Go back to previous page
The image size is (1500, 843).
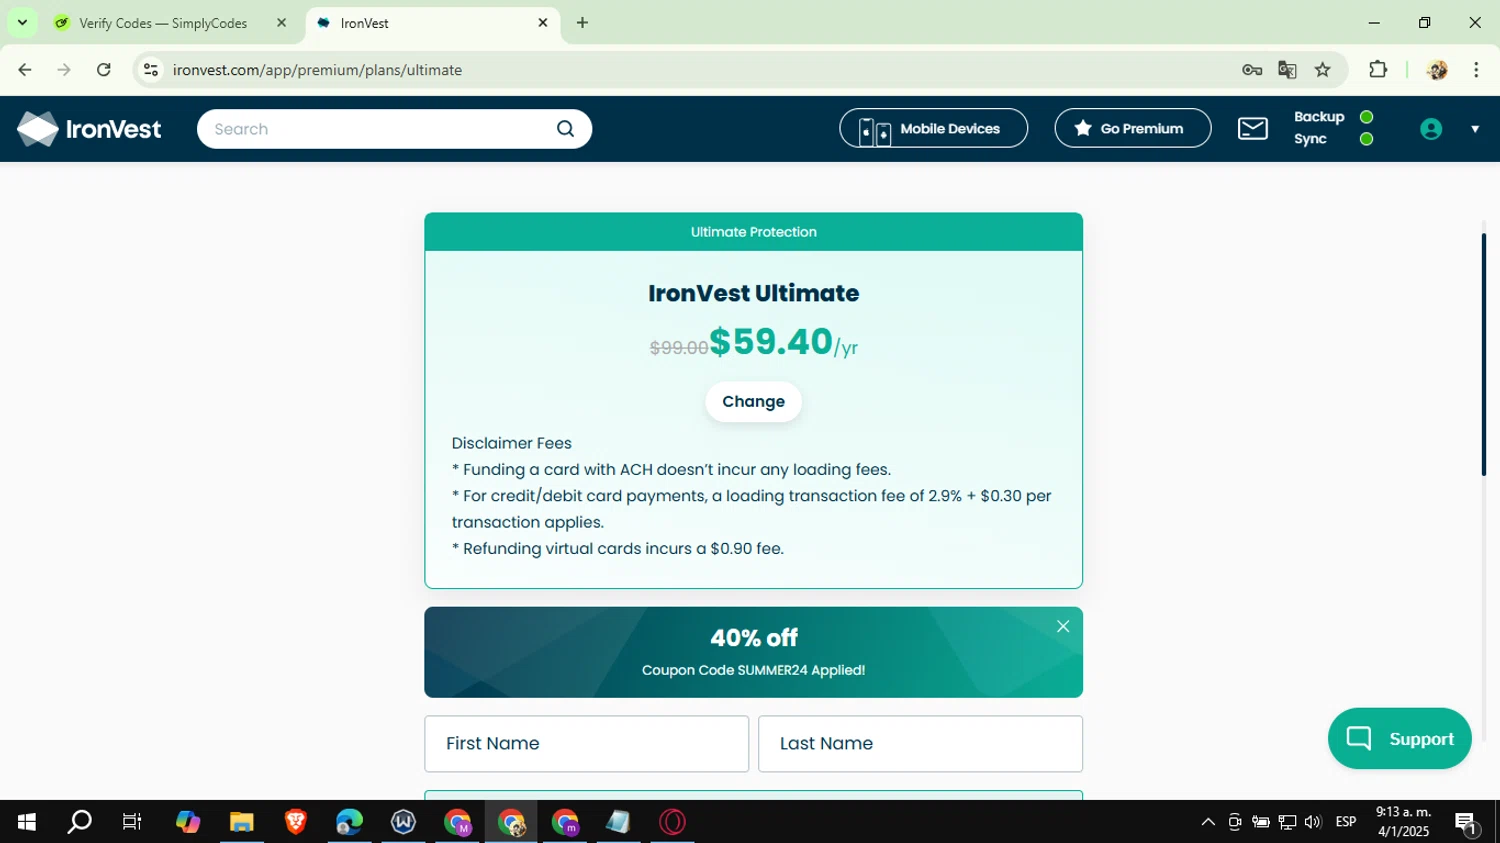tap(25, 70)
